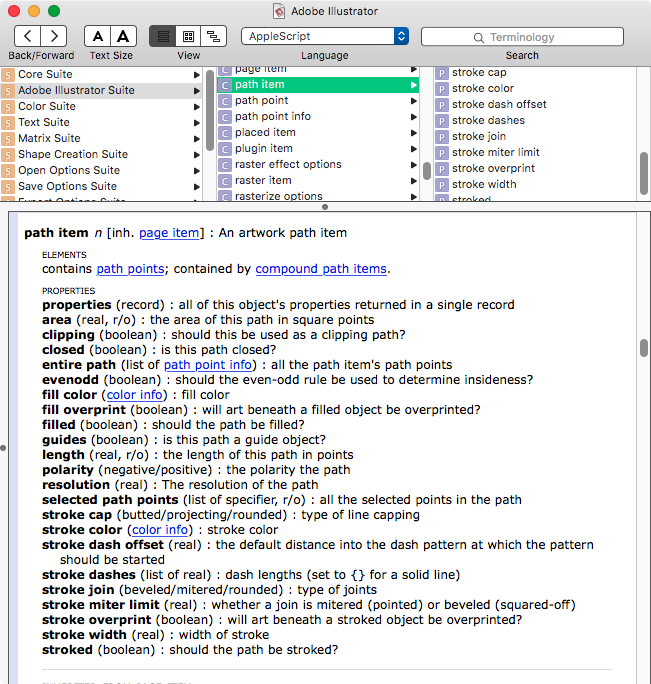Click the P icon beside stroke dashes
Image resolution: width=651 pixels, height=684 pixels.
pyautogui.click(x=442, y=121)
